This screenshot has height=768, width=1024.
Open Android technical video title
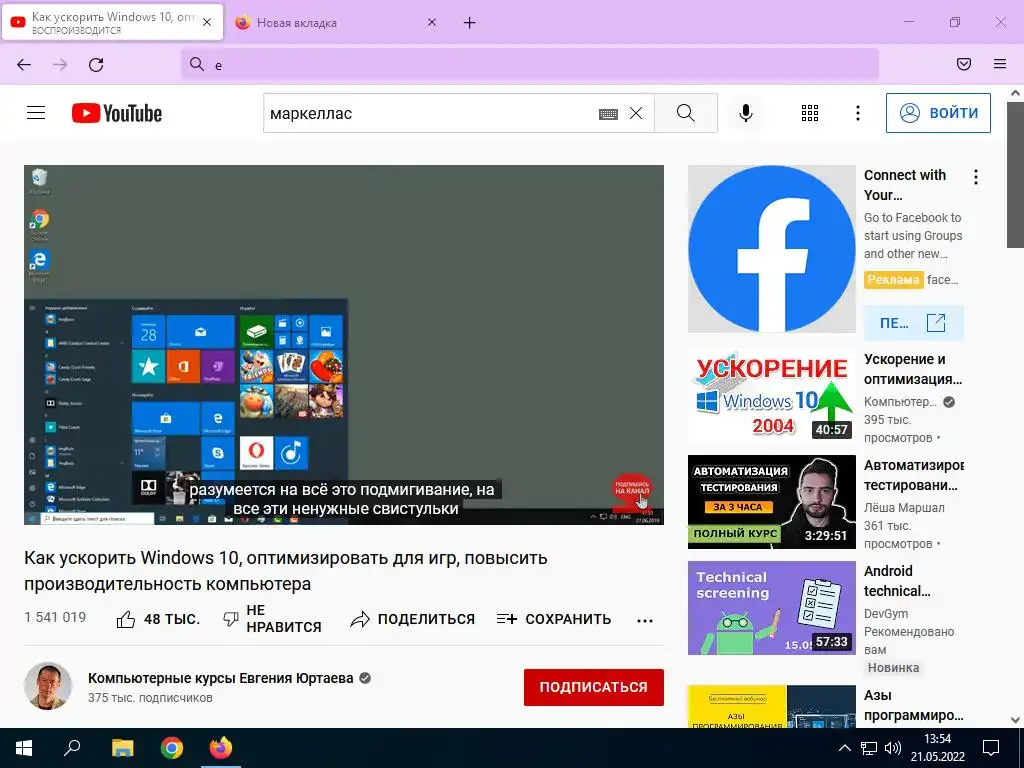coord(897,581)
